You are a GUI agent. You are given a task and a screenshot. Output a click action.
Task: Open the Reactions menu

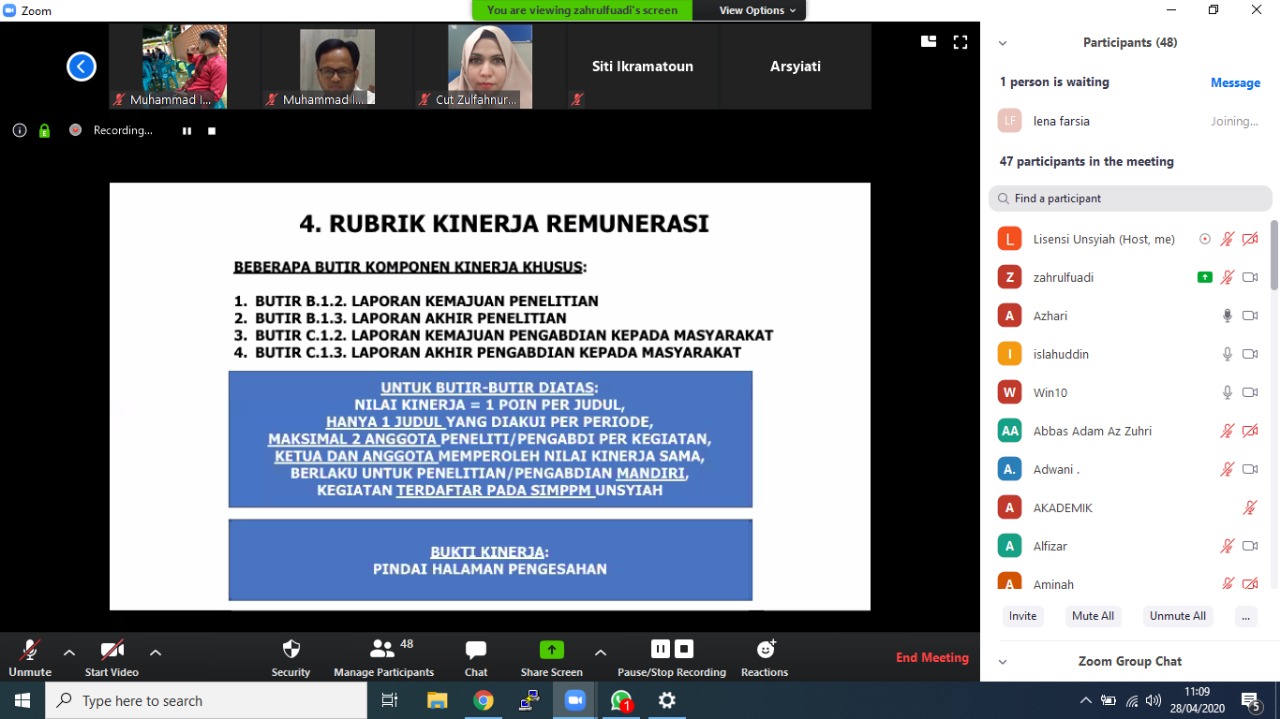pos(765,657)
